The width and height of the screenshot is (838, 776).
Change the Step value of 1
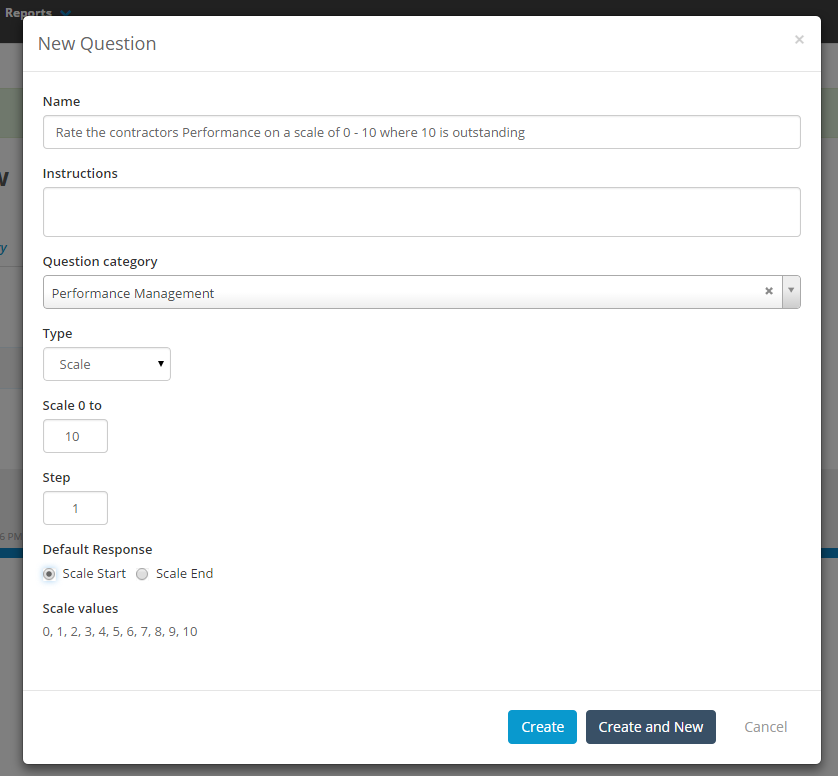(x=75, y=508)
